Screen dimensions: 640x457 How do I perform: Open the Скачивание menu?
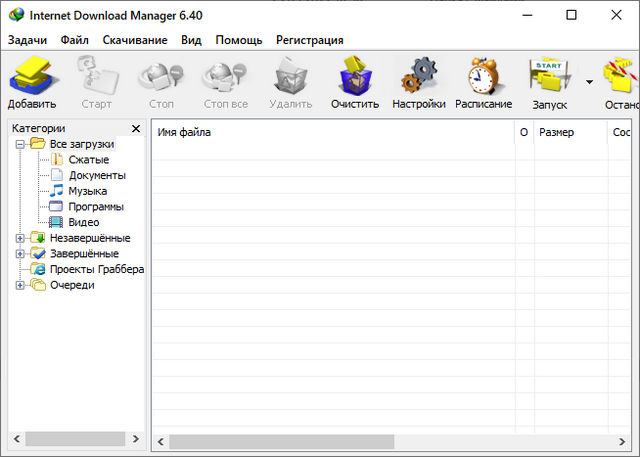tap(134, 40)
